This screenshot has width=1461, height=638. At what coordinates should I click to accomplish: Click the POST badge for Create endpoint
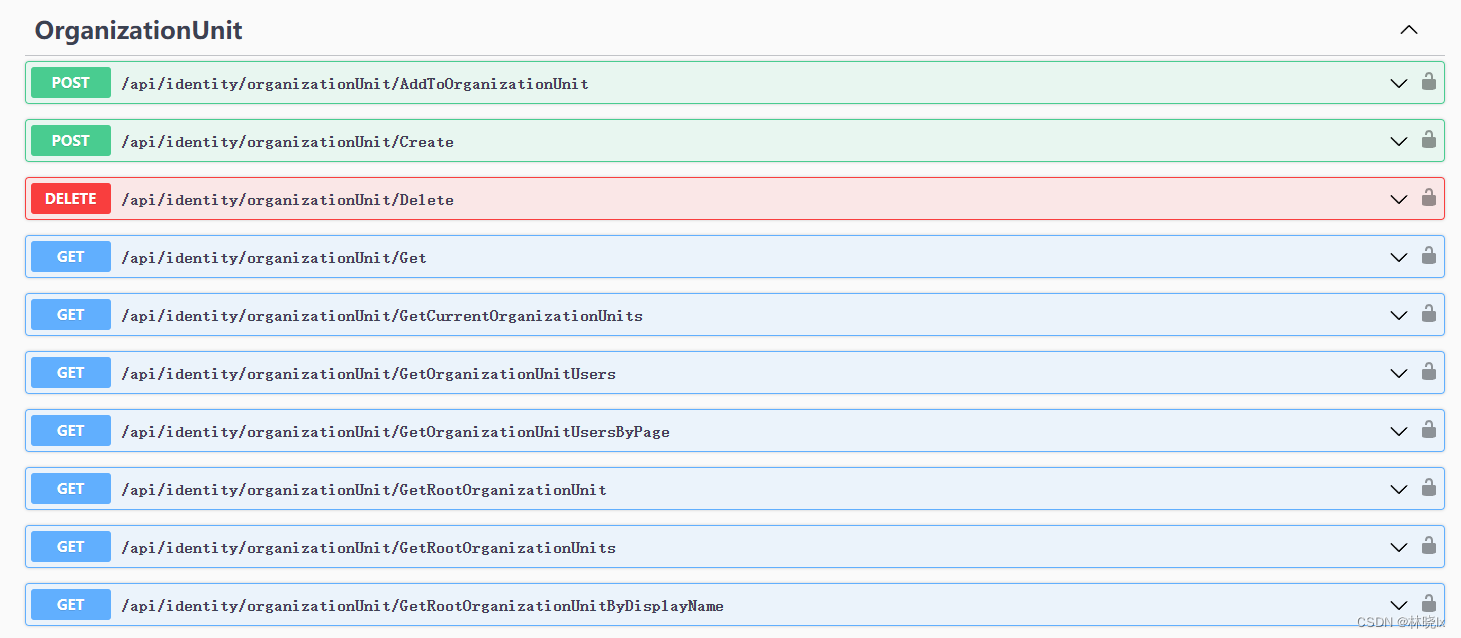click(71, 141)
